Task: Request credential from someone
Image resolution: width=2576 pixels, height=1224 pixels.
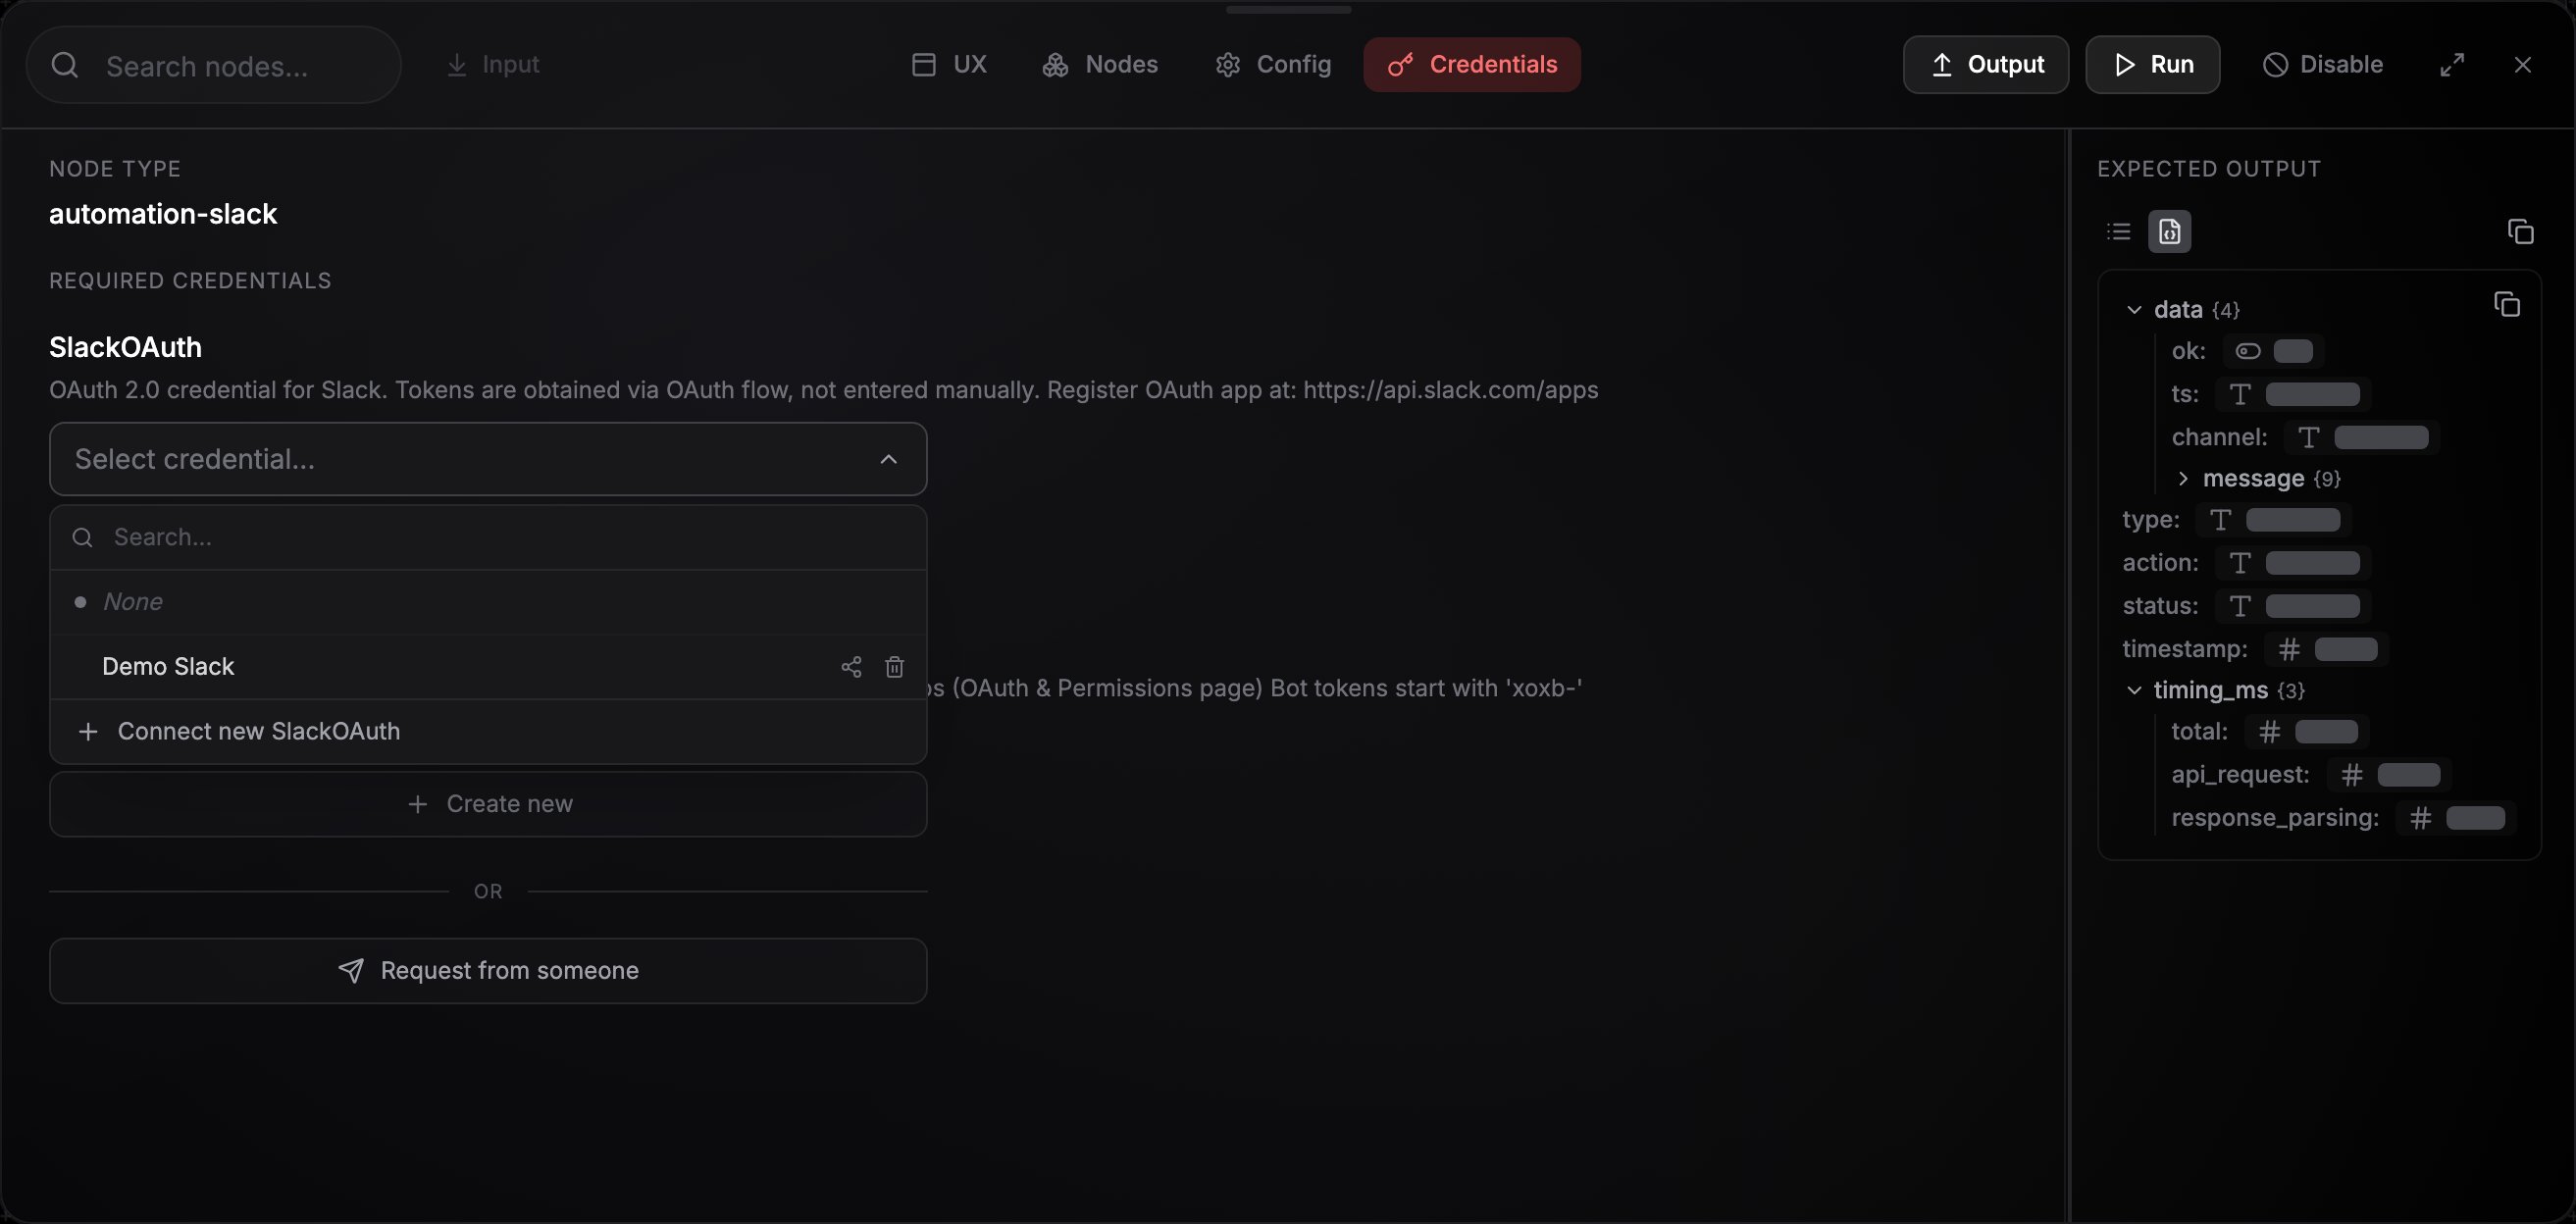Action: pos(488,971)
